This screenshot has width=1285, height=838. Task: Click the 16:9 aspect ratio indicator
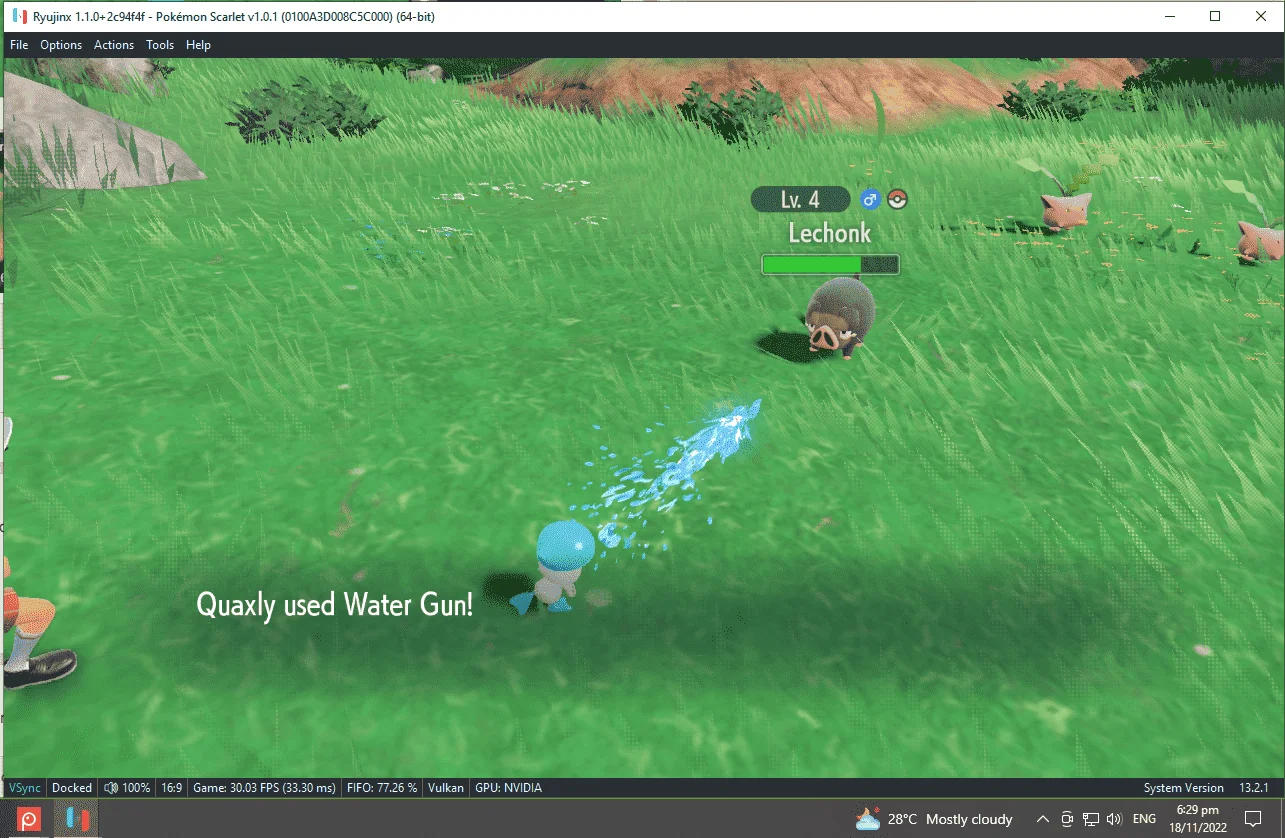172,788
